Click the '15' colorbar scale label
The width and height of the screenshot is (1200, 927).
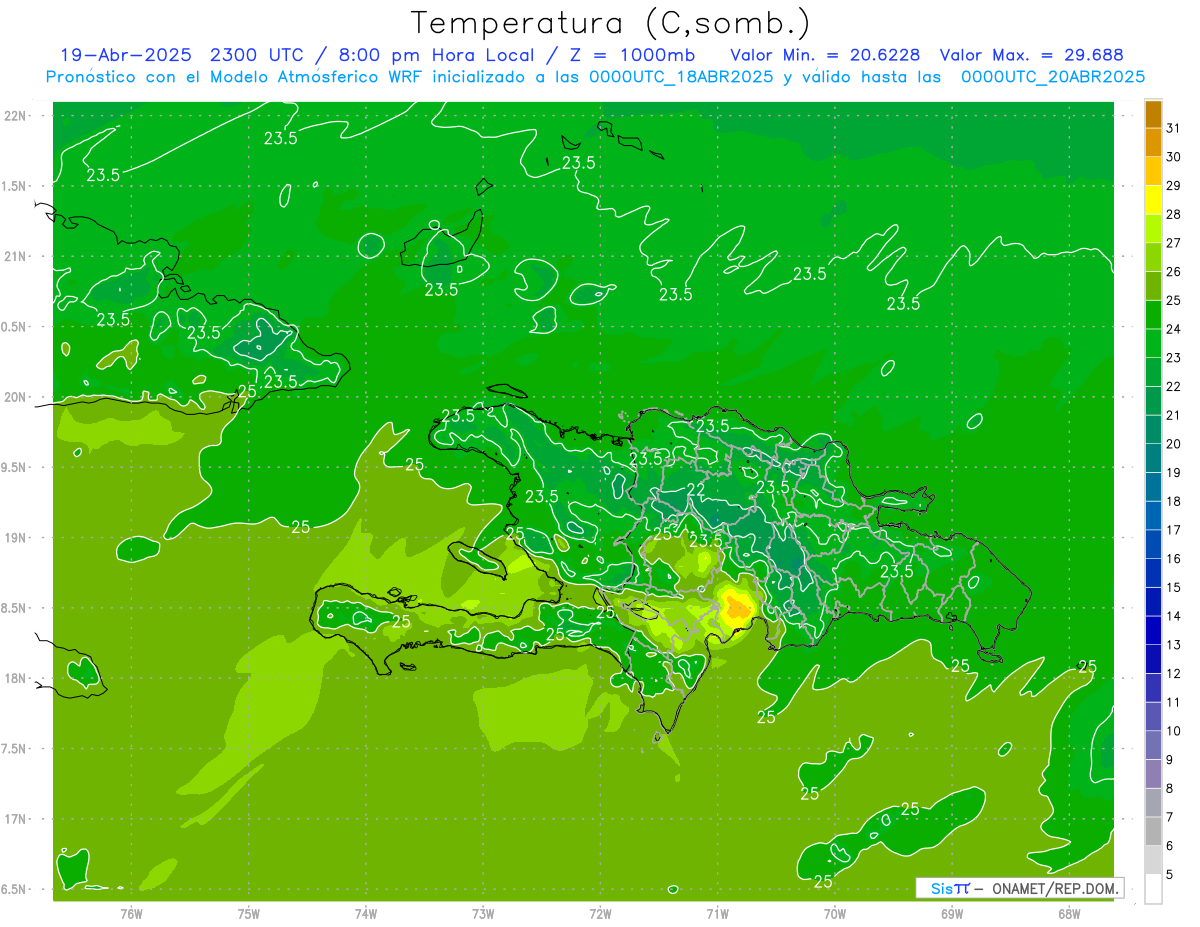coord(1174,587)
